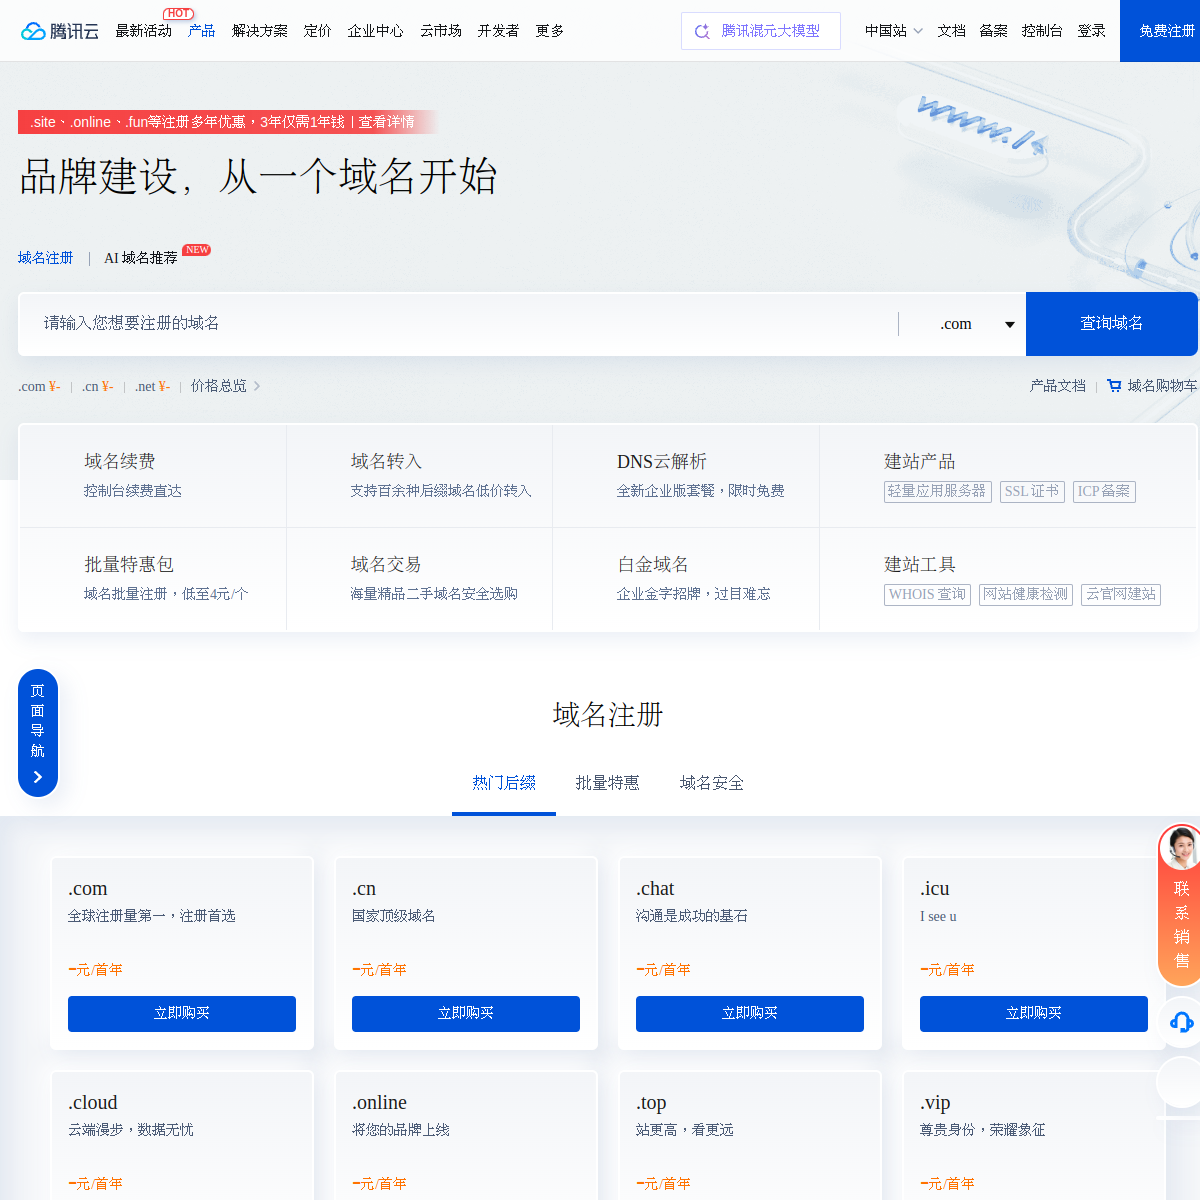This screenshot has height=1200, width=1200.
Task: Select 批量特惠 tab
Action: coord(608,783)
